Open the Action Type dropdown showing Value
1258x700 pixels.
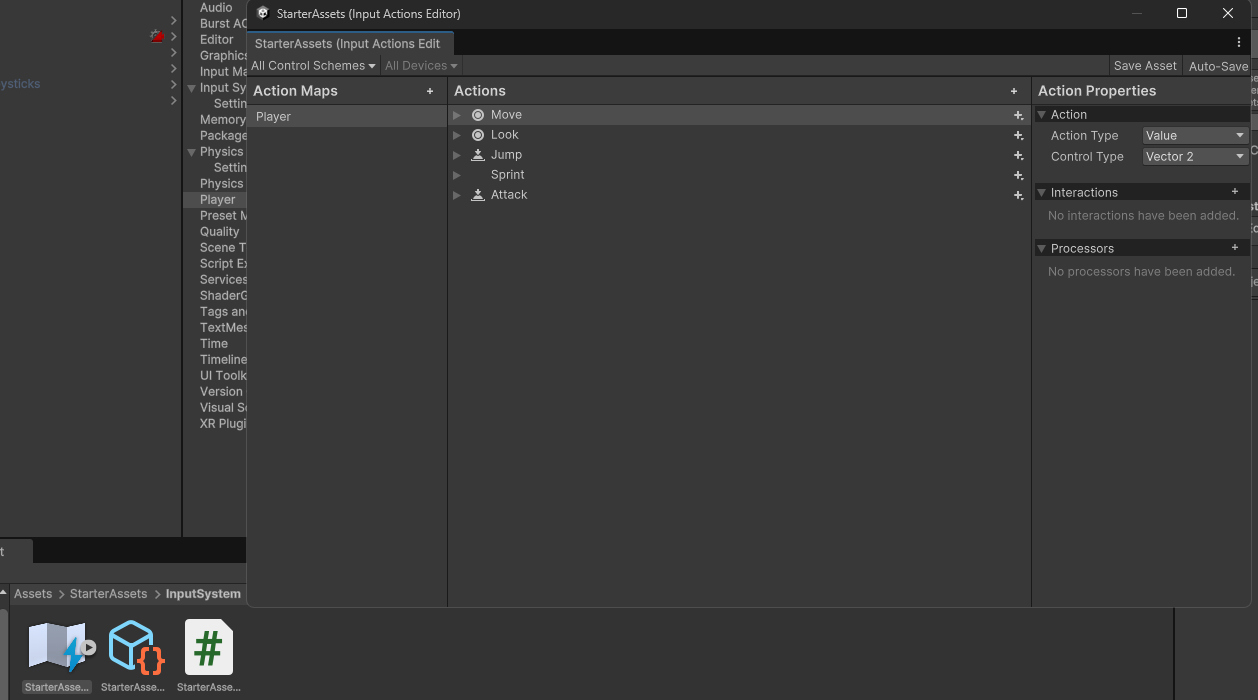[x=1195, y=135]
